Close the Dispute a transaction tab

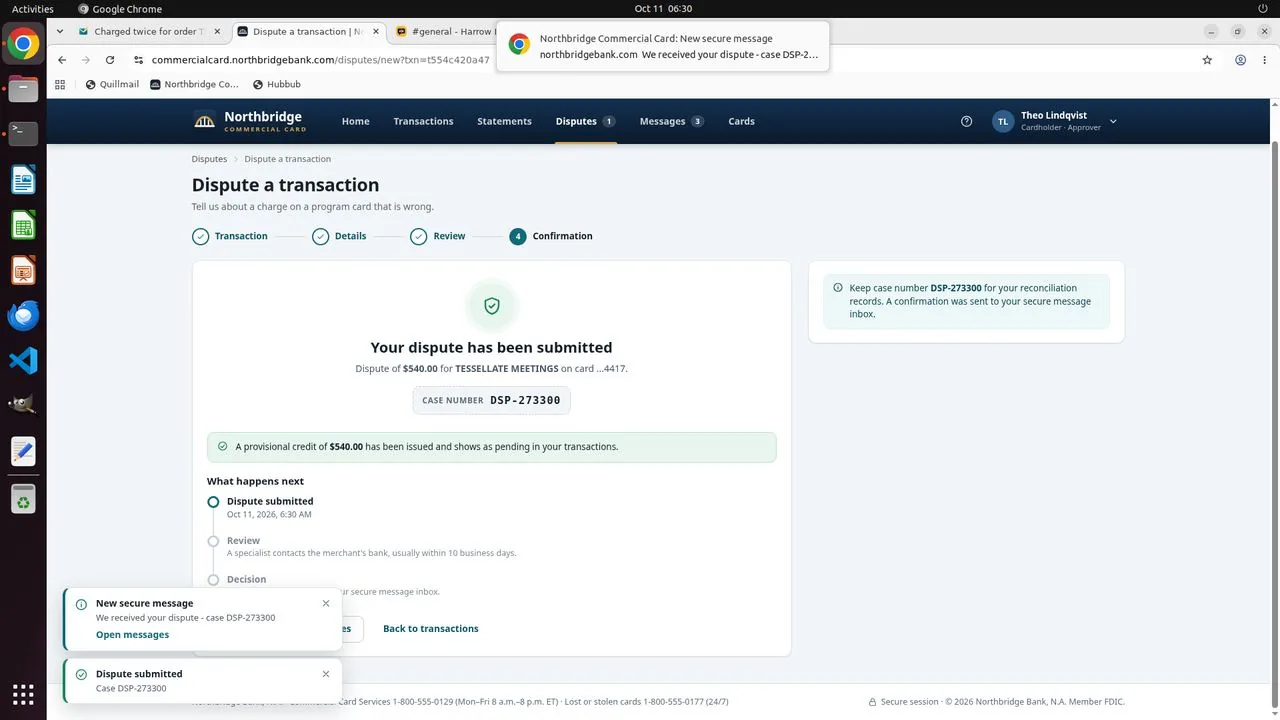(375, 32)
